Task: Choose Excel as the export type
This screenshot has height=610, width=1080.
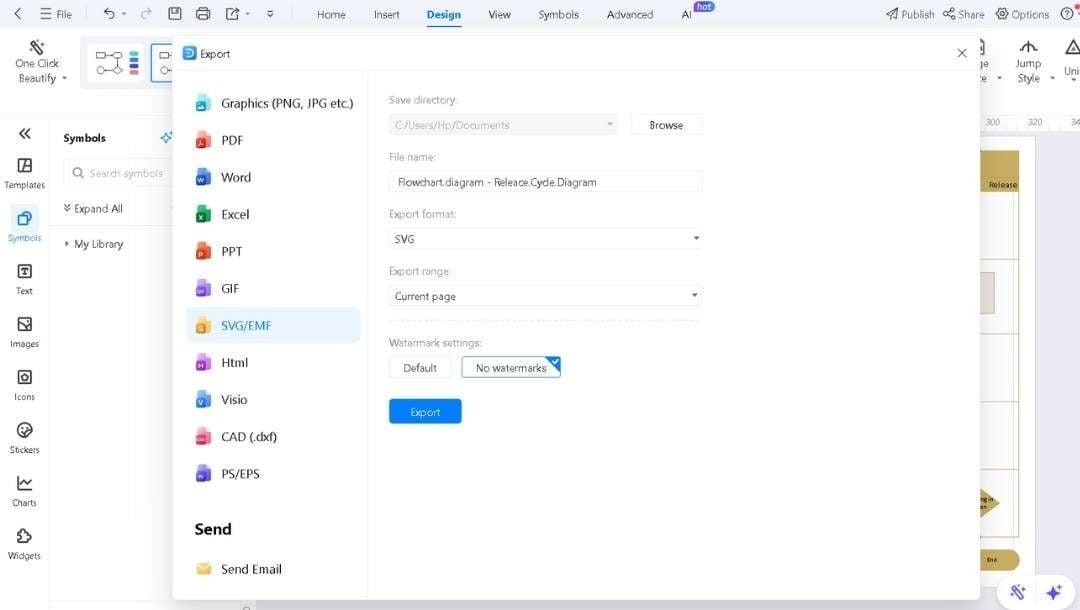Action: tap(233, 214)
